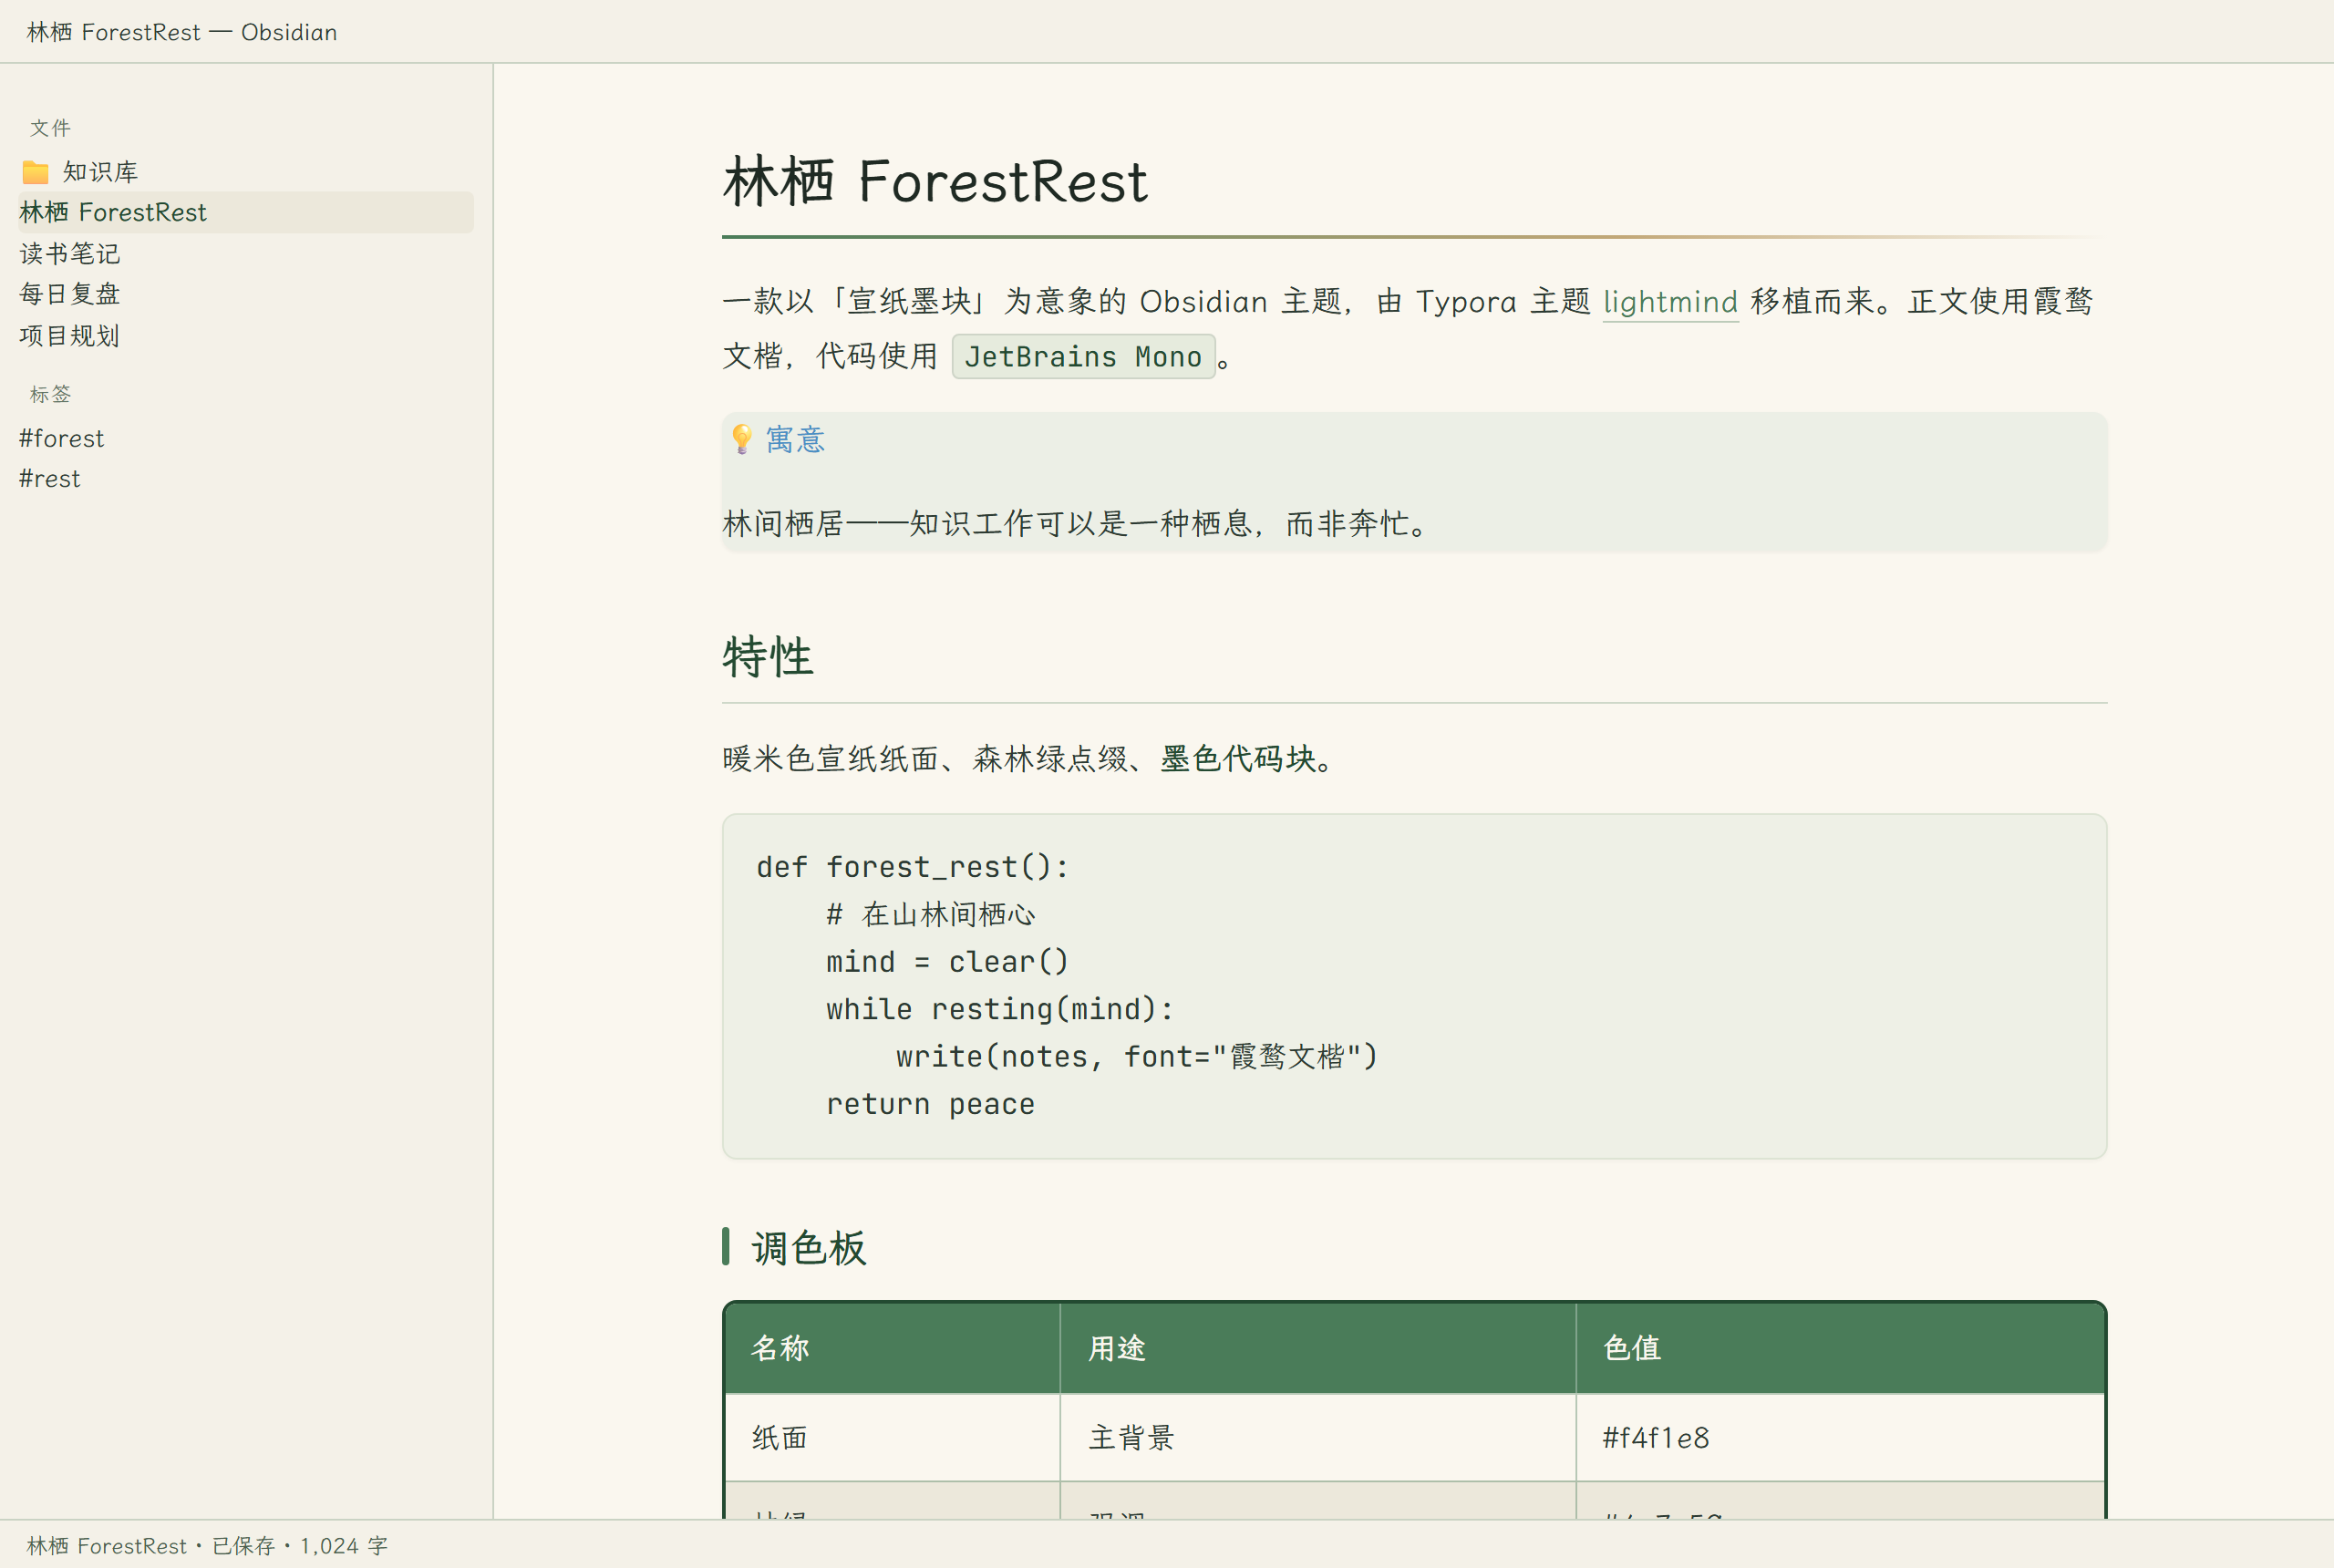Image resolution: width=2334 pixels, height=1568 pixels.
Task: Click the bold text 墨色代码块
Action: [x=1238, y=759]
